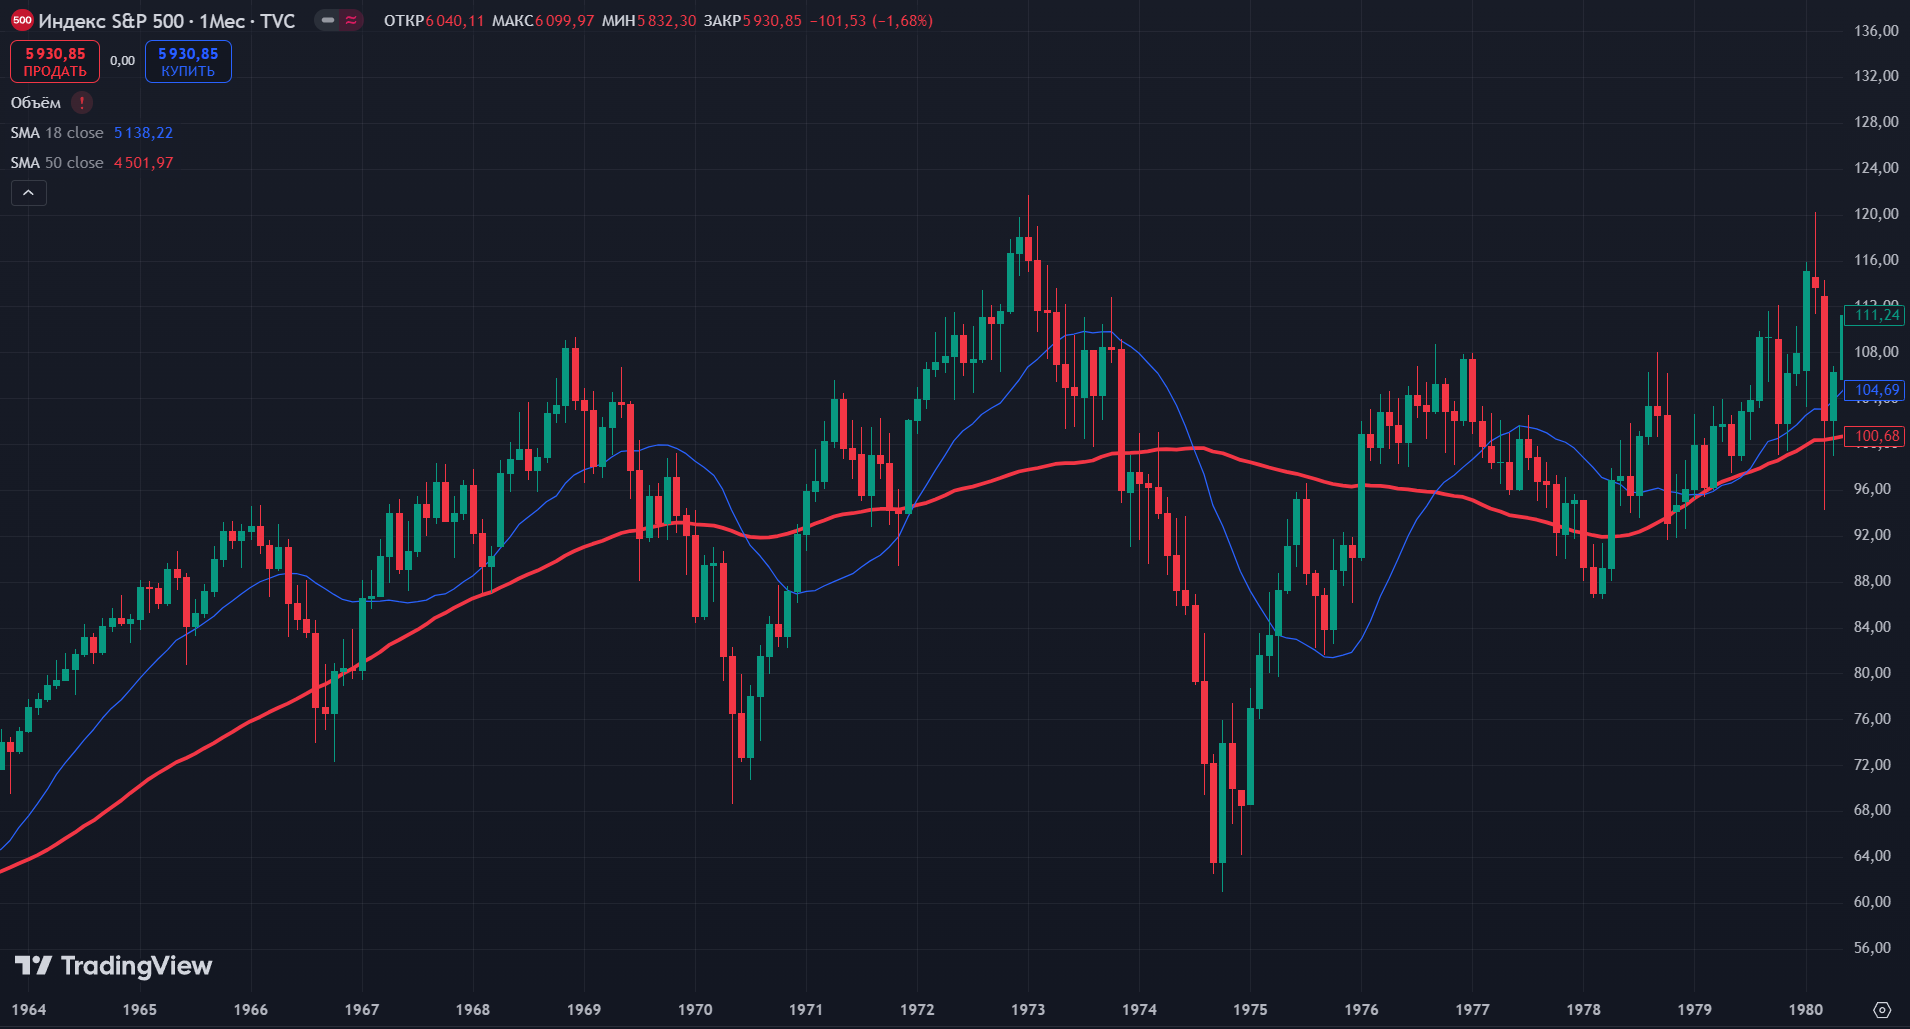1910x1029 pixels.
Task: Select the SMA 18 close indicator legend
Action: click(57, 133)
